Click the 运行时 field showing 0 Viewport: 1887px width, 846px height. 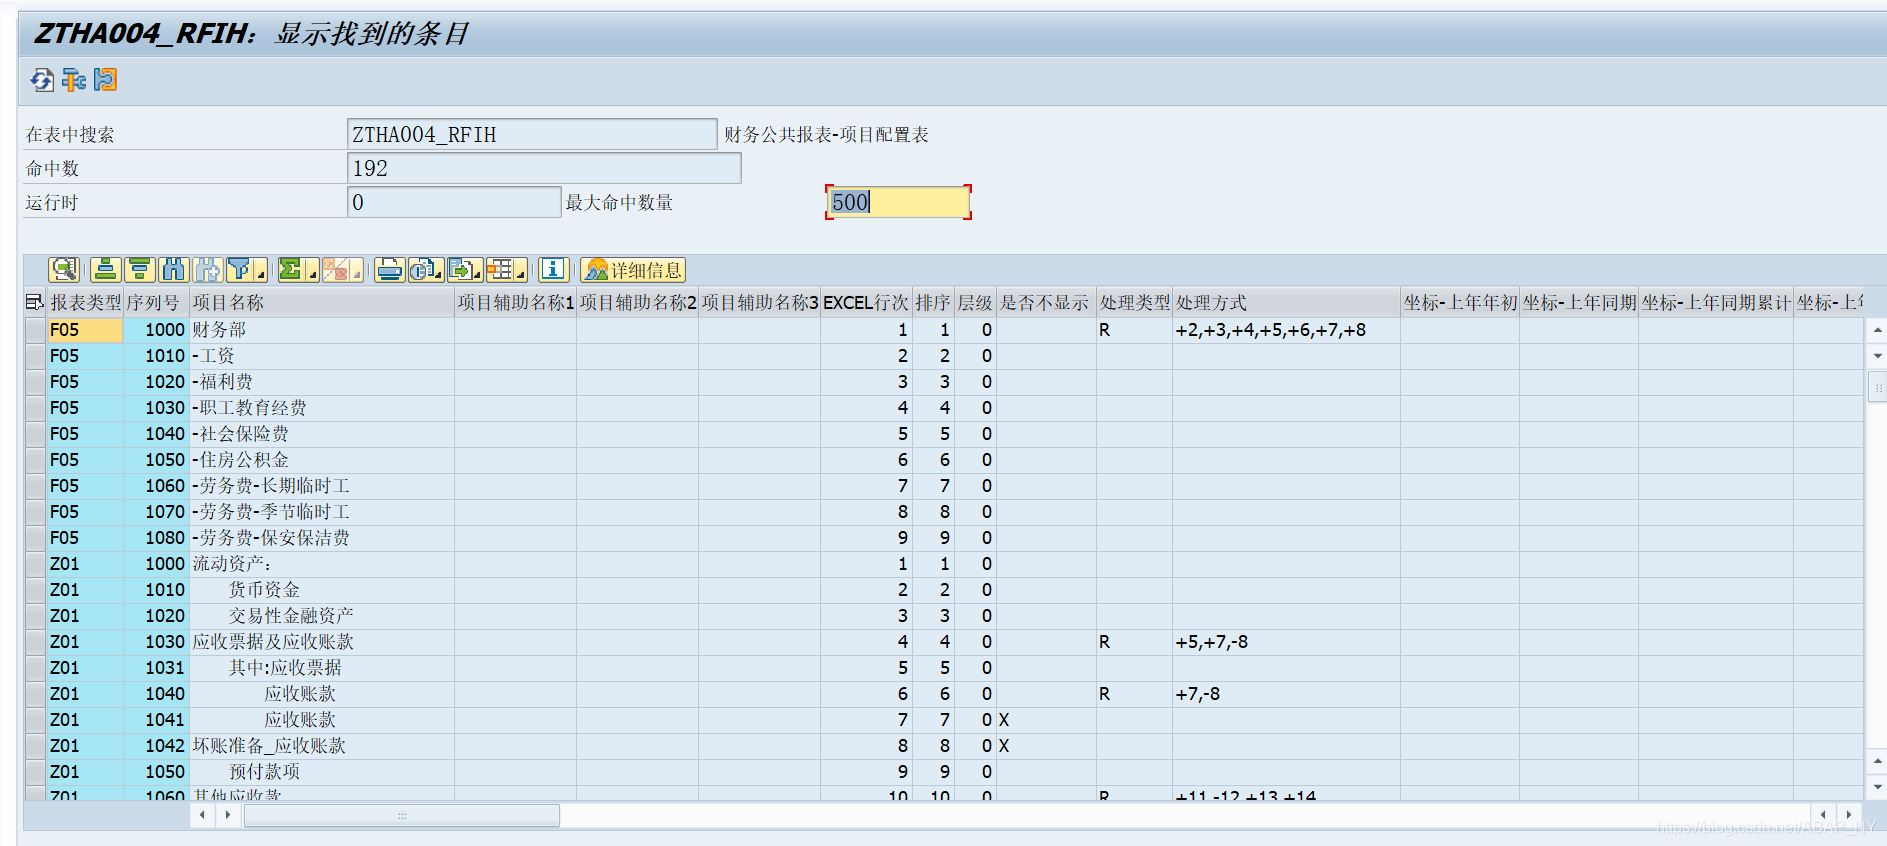click(x=454, y=202)
